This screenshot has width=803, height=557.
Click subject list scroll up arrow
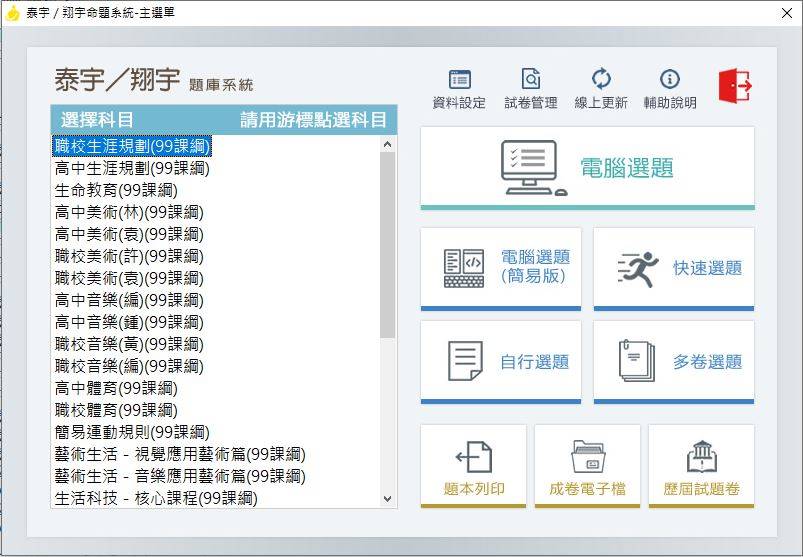coord(388,144)
